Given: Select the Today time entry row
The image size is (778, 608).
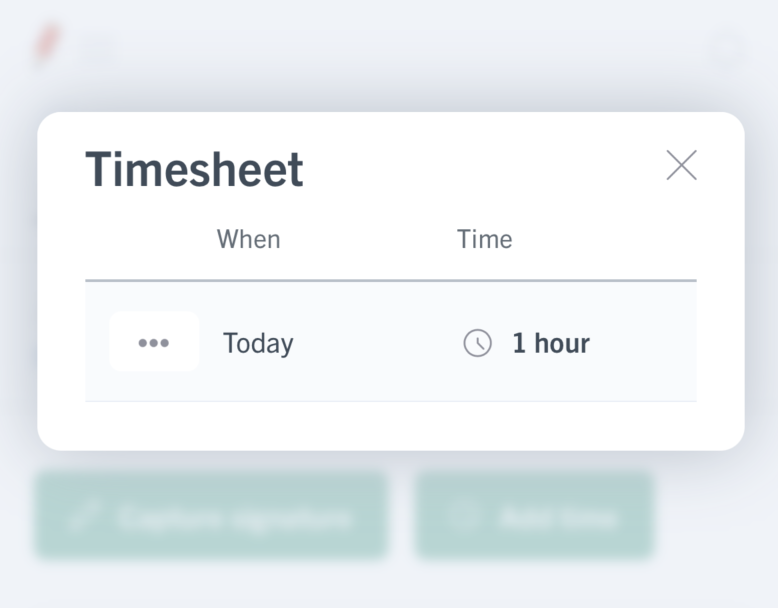Looking at the screenshot, I should point(391,341).
